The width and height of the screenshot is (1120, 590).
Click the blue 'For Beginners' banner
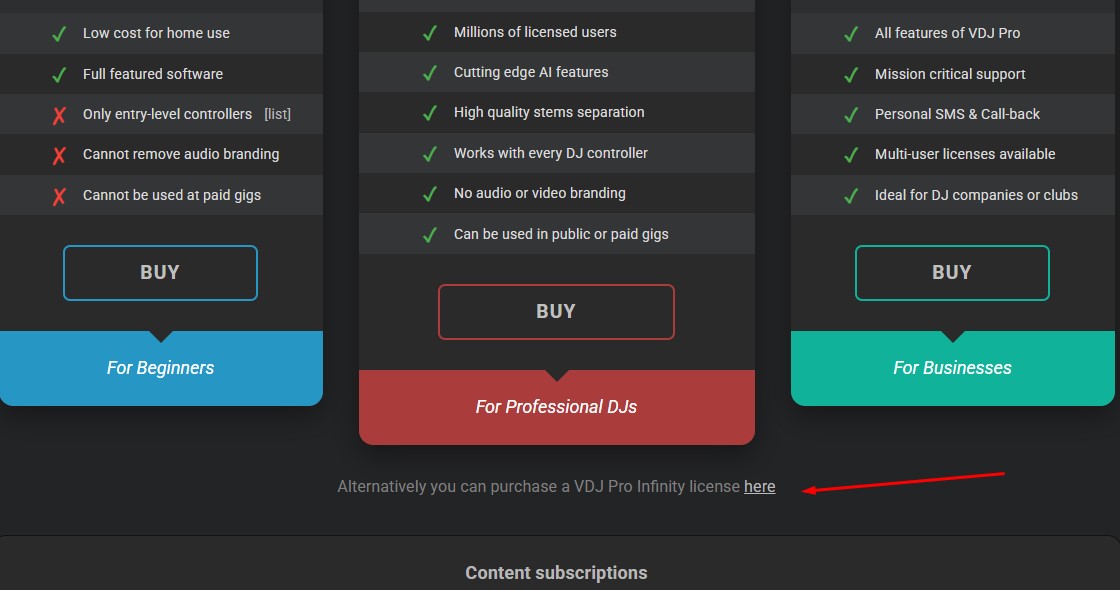[160, 368]
